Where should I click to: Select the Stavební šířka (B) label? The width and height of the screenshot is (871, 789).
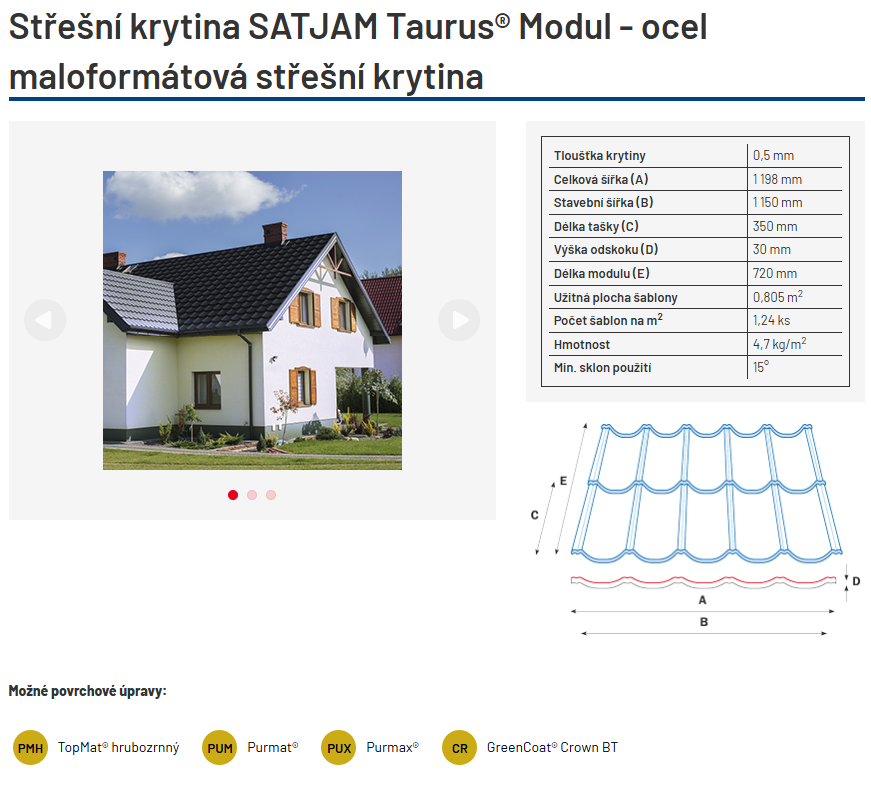pyautogui.click(x=603, y=203)
